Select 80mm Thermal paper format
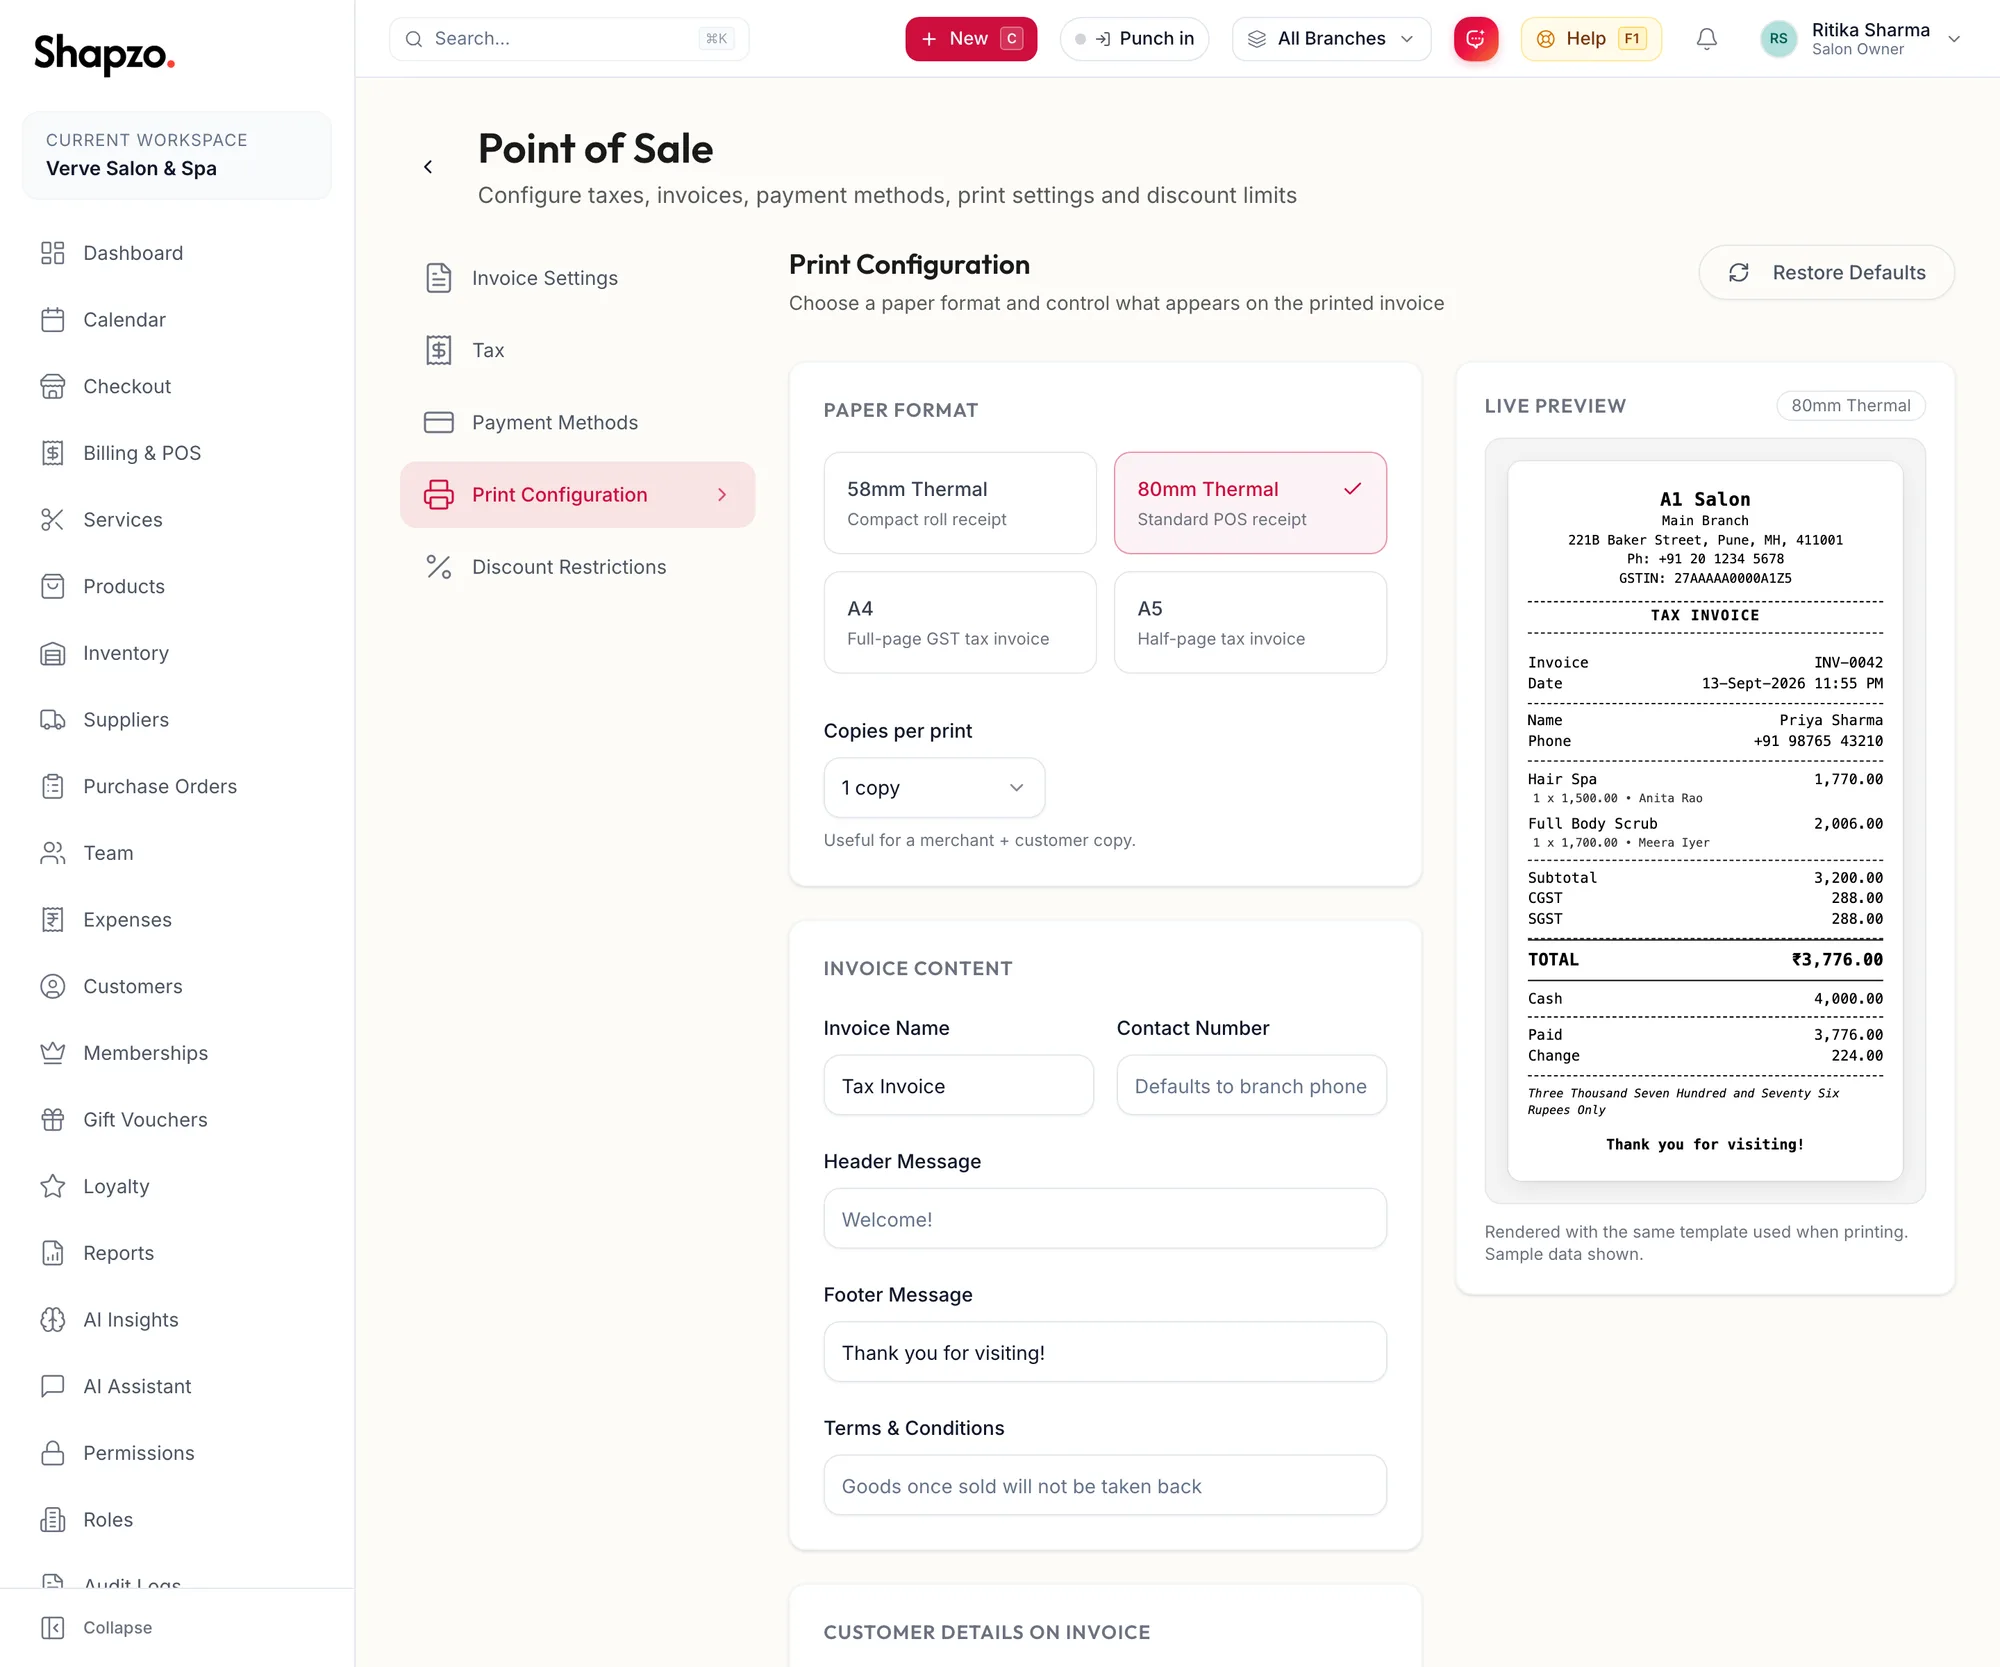 [1250, 503]
